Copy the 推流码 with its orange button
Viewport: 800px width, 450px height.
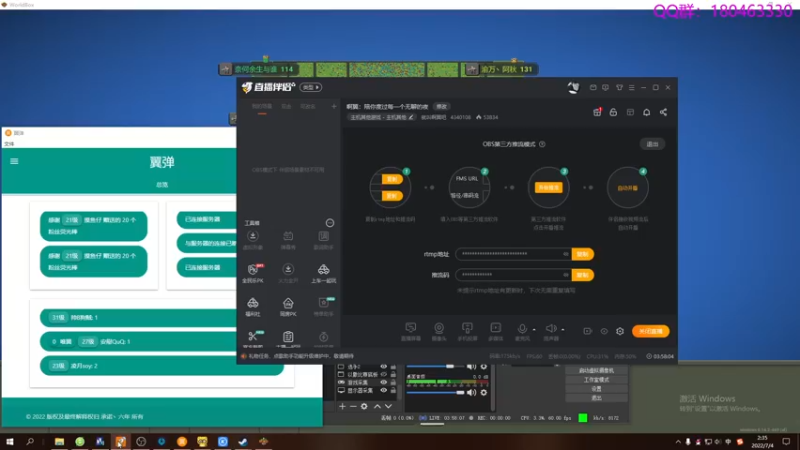click(x=583, y=275)
